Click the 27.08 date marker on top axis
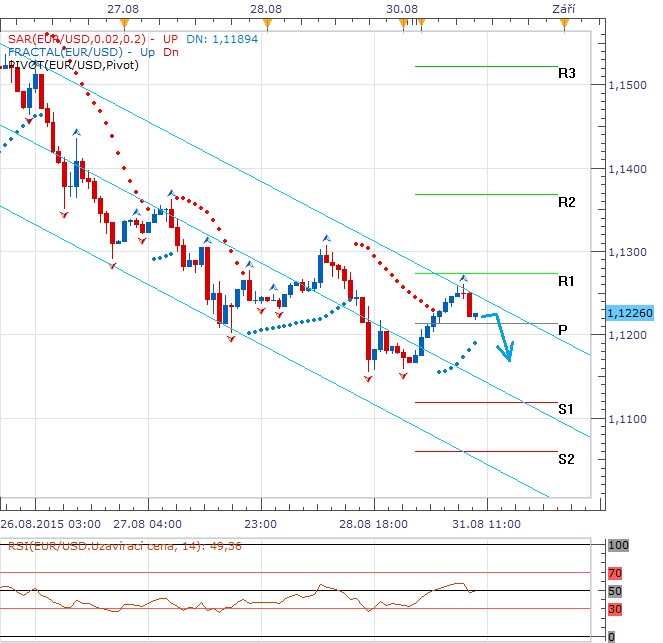This screenshot has width=663, height=643. tap(122, 8)
